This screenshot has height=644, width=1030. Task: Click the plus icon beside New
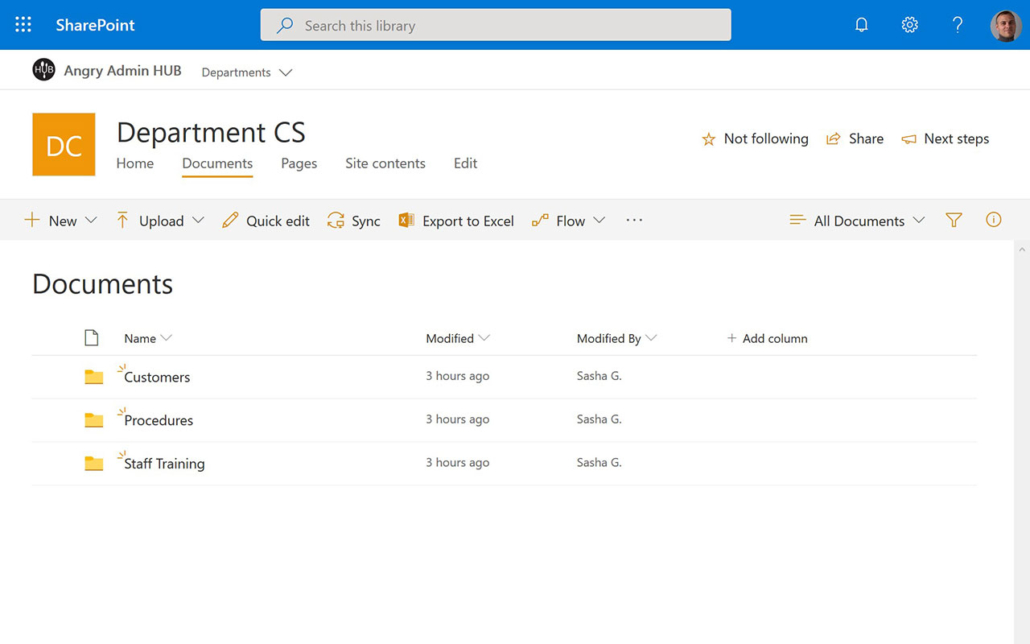(x=32, y=220)
